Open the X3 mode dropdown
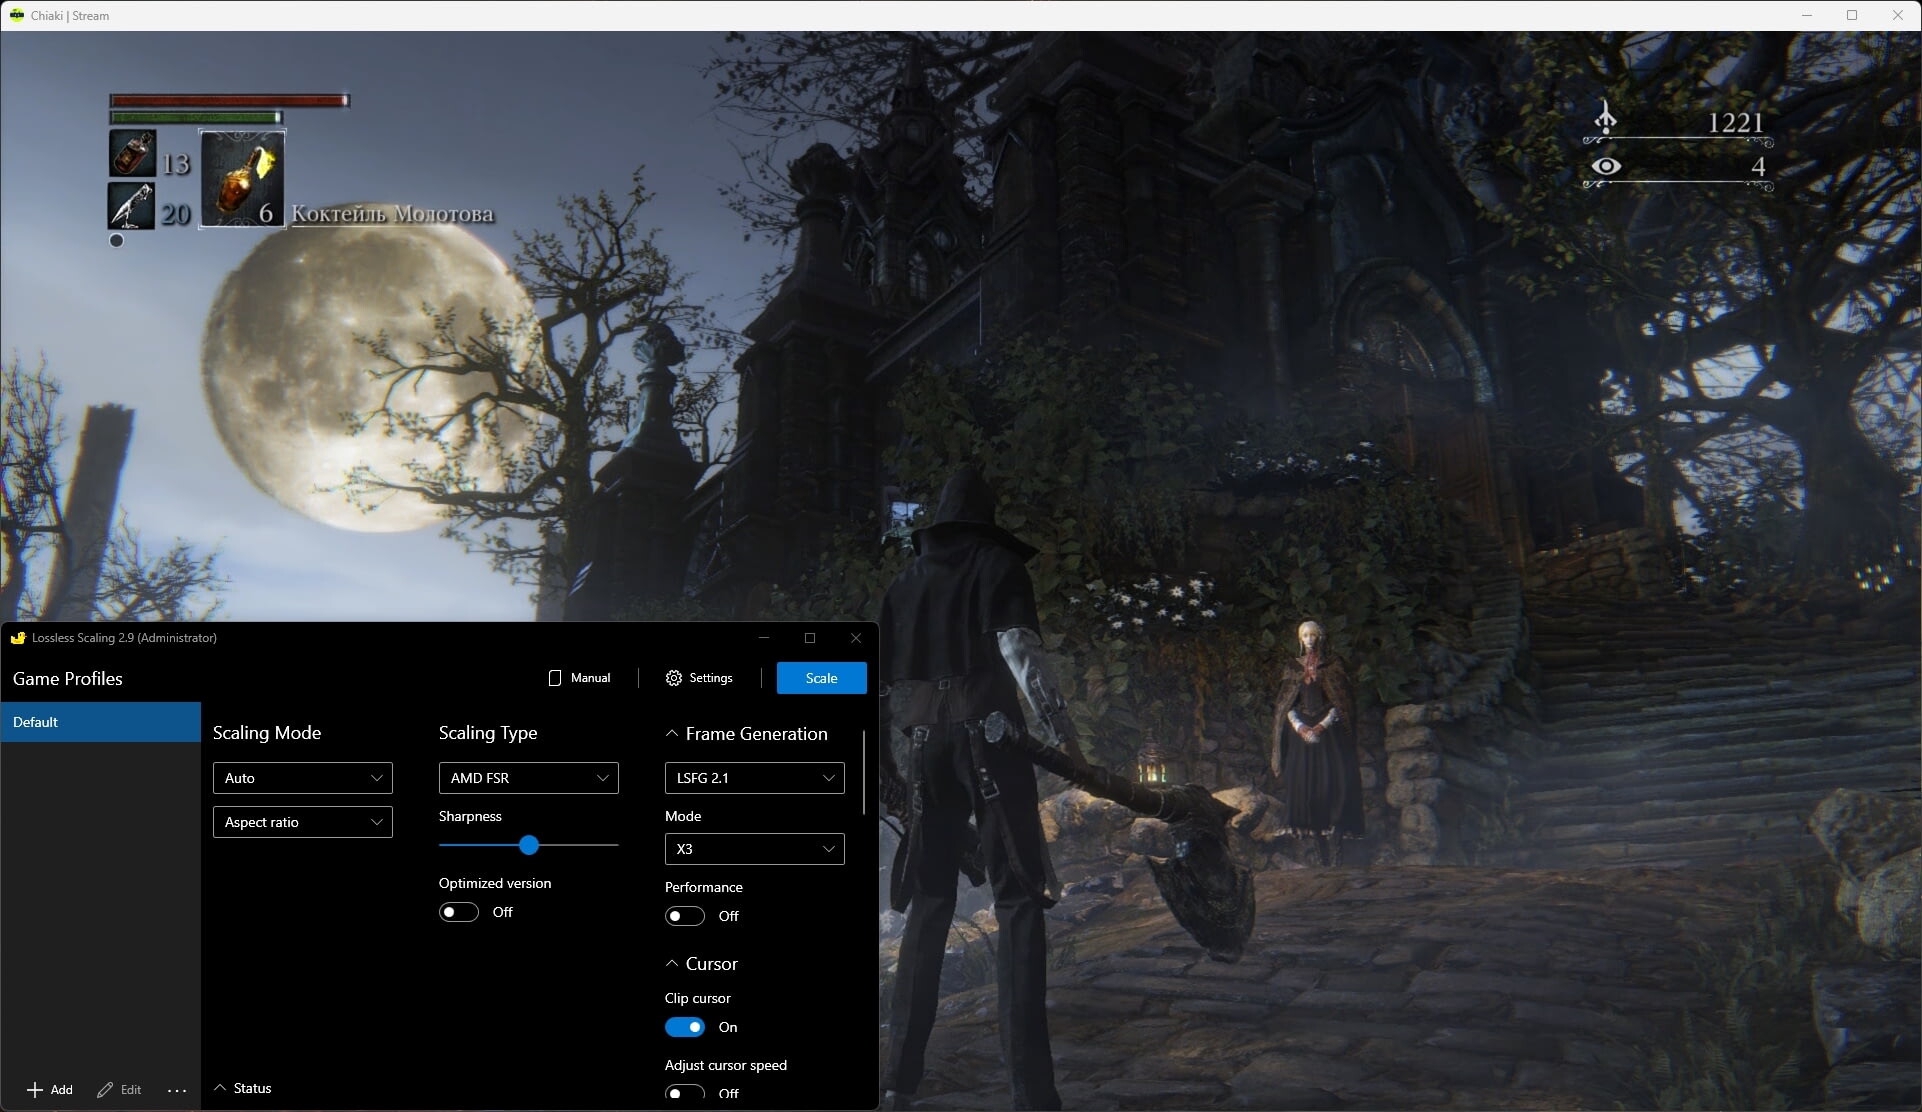This screenshot has height=1112, width=1922. tap(754, 849)
